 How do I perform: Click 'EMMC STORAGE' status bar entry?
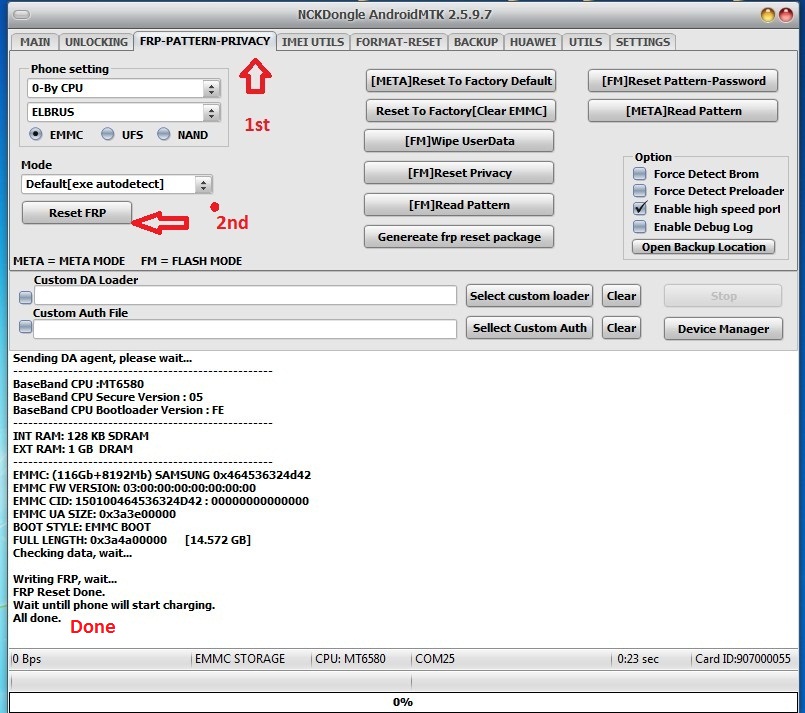pyautogui.click(x=240, y=659)
